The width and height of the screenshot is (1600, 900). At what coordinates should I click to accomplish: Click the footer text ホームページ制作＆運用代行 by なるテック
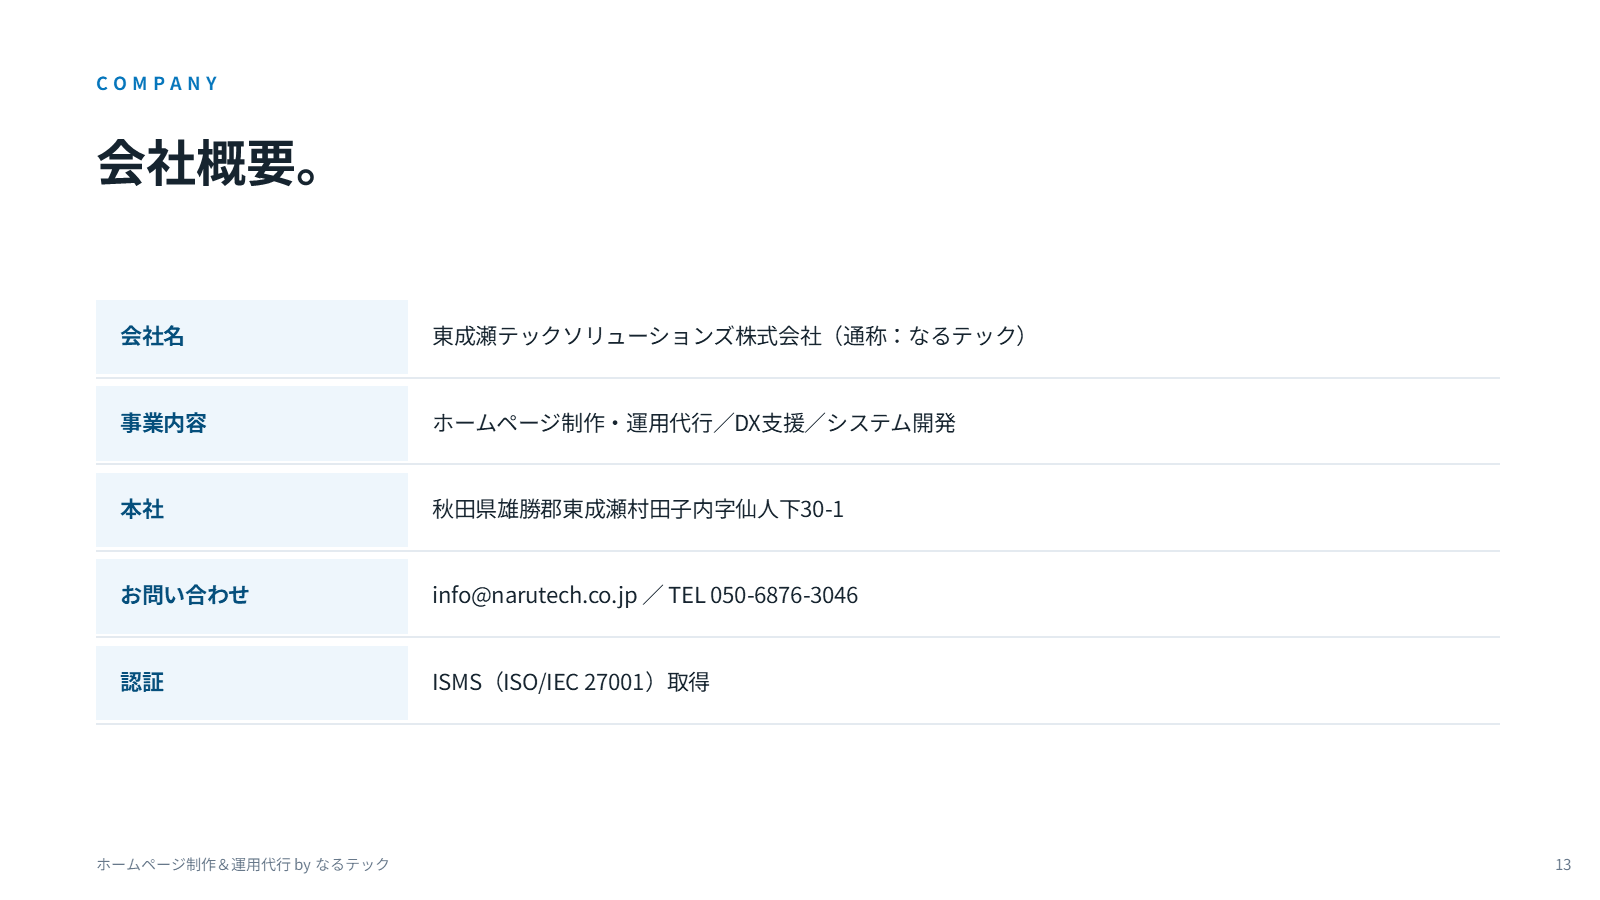click(243, 864)
